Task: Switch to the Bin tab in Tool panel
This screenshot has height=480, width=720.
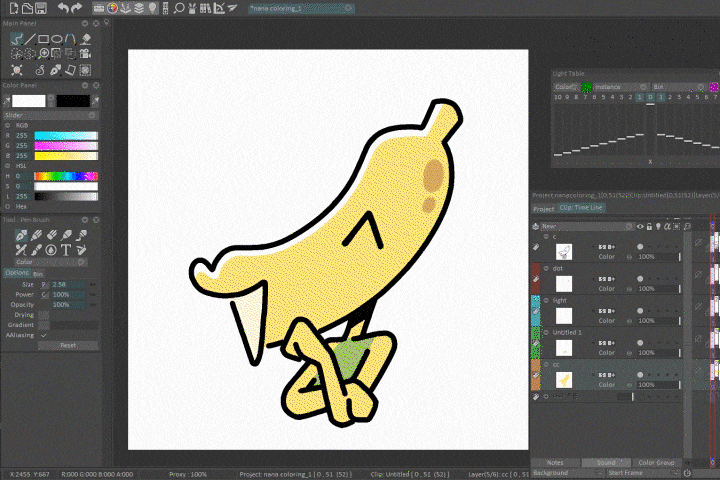Action: pyautogui.click(x=38, y=274)
